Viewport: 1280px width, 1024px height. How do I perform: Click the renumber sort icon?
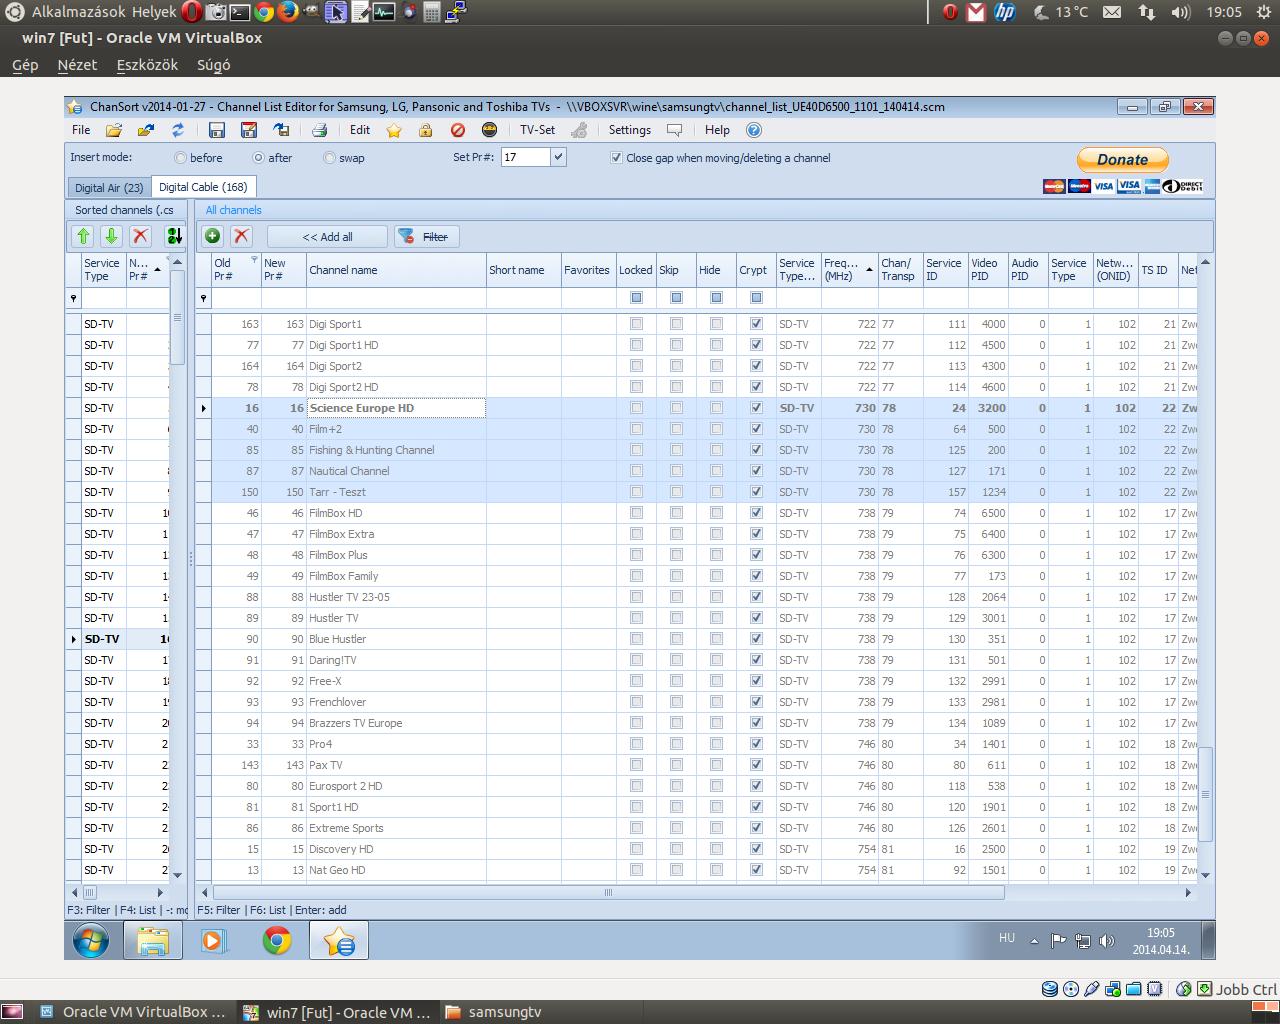[174, 236]
